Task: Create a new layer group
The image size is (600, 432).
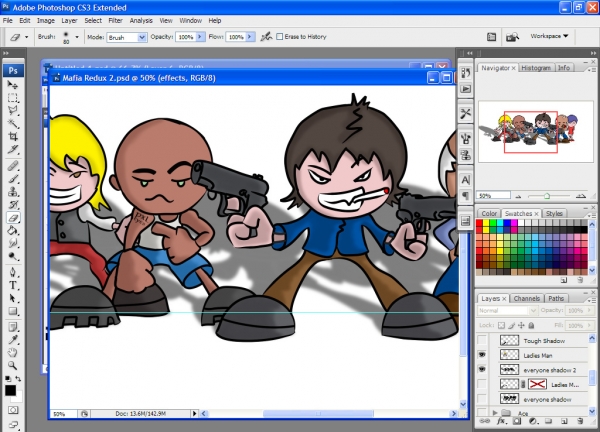Action: pos(548,421)
